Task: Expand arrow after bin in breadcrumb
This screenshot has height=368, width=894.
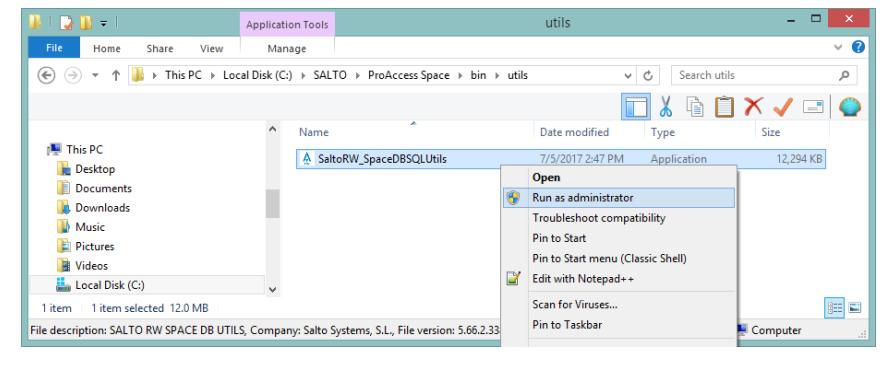Action: click(x=497, y=75)
